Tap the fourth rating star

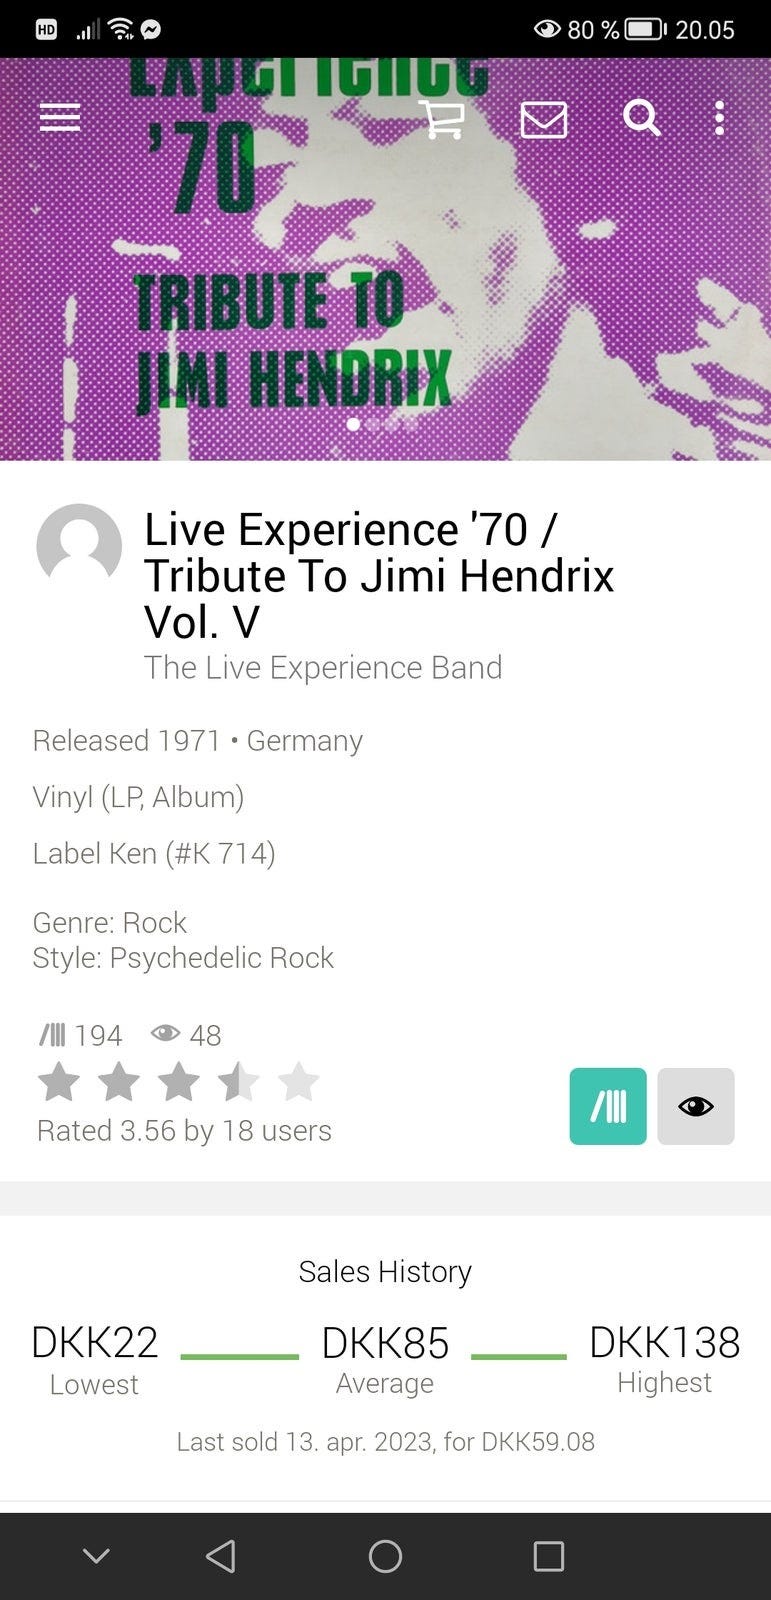(239, 1082)
